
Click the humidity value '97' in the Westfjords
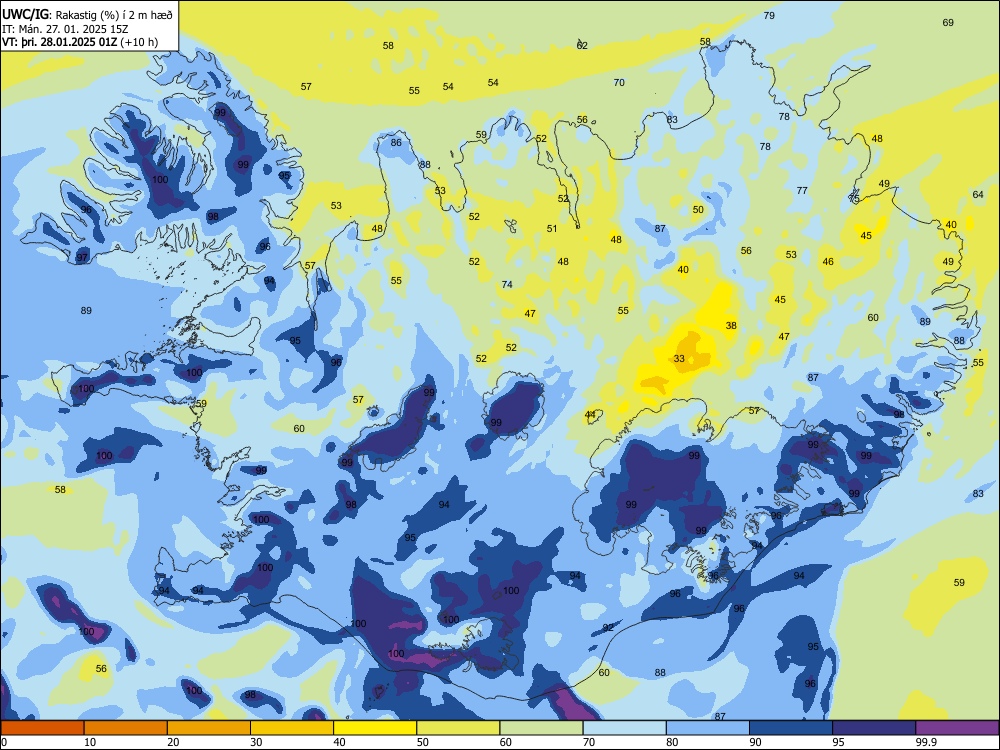point(82,258)
